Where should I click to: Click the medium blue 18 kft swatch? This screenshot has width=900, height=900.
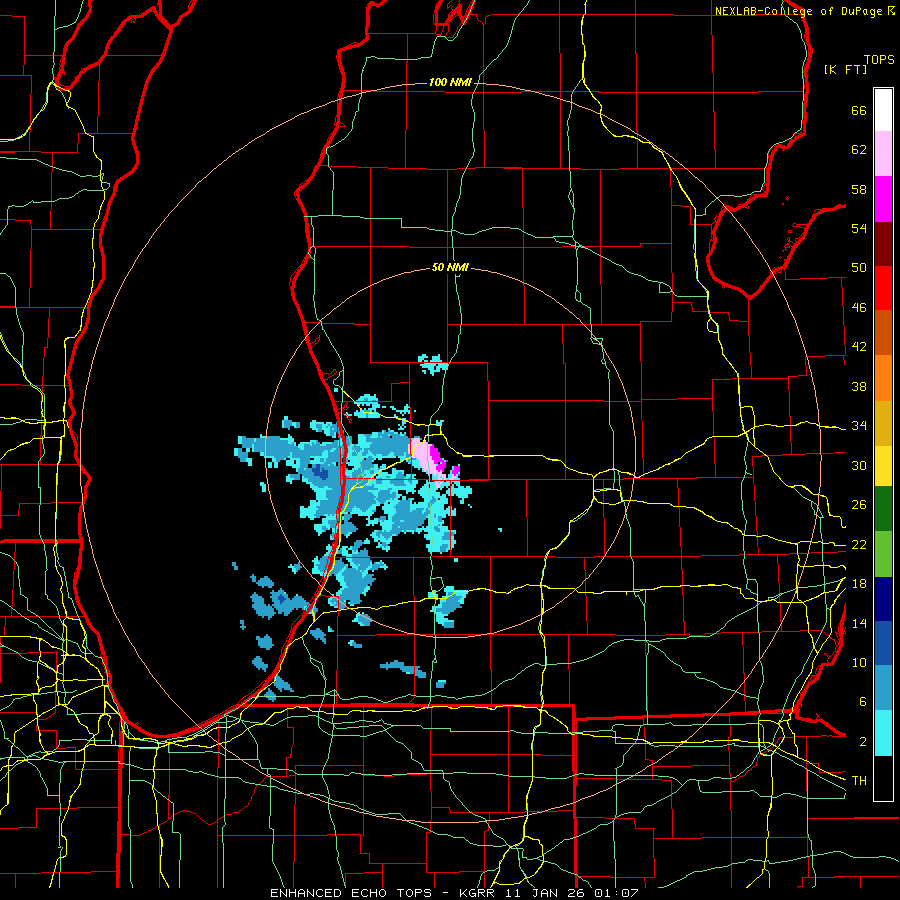click(883, 643)
